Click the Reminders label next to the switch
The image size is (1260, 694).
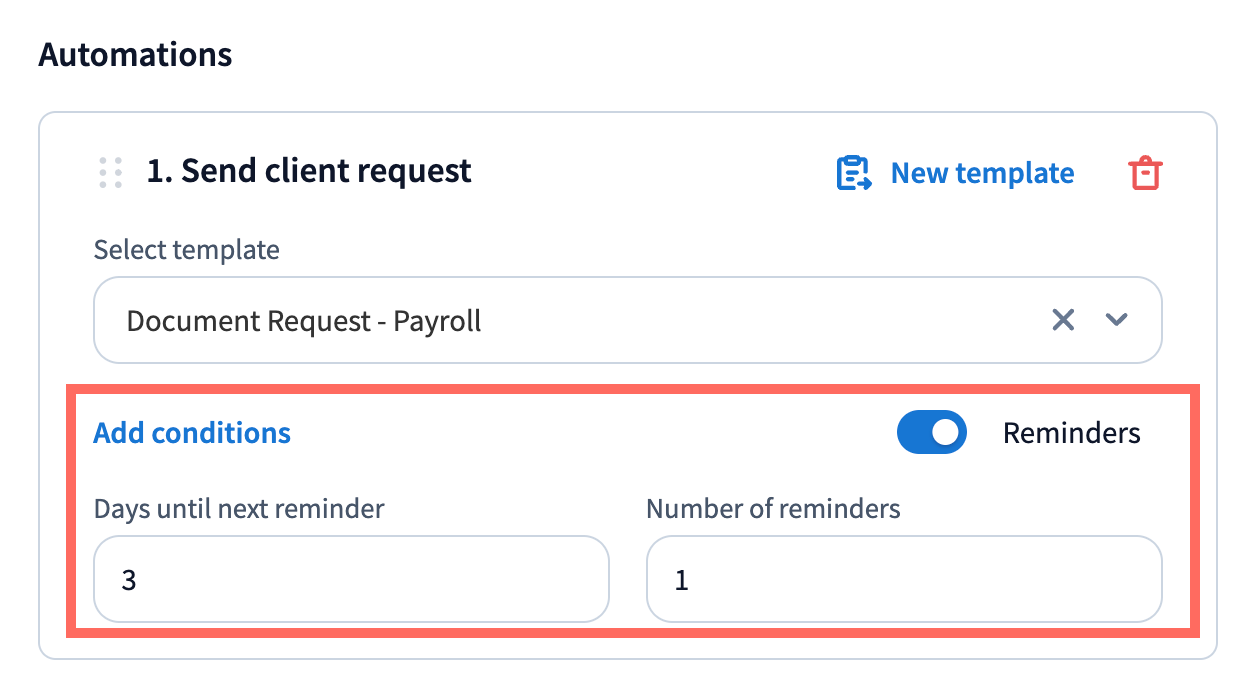click(1071, 433)
